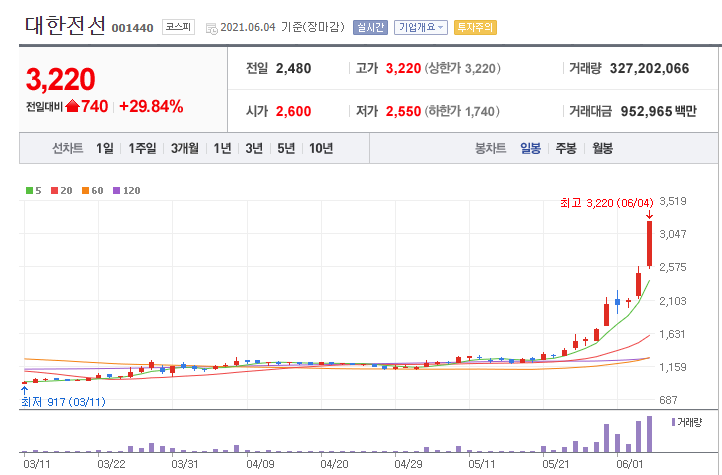Click the 06/01 date axis label

coord(629,464)
